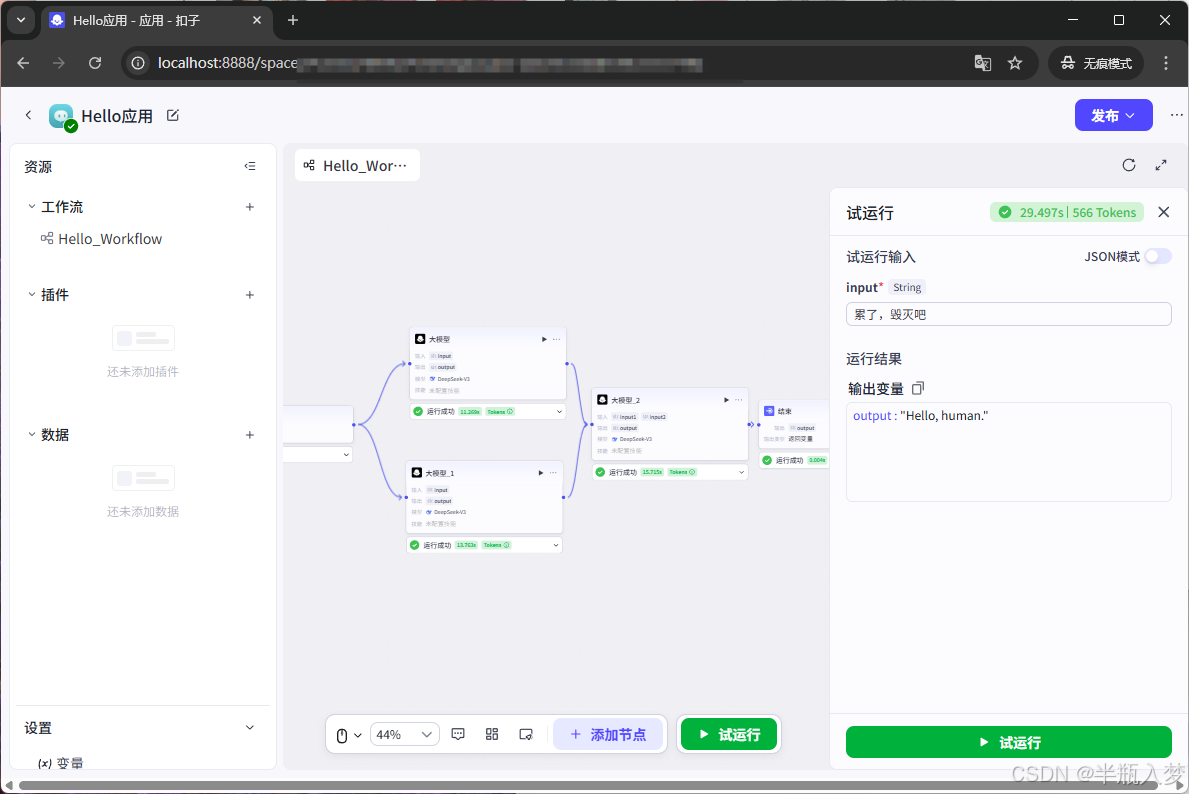
Task: Open the browser tab search dropdown
Action: 20,20
